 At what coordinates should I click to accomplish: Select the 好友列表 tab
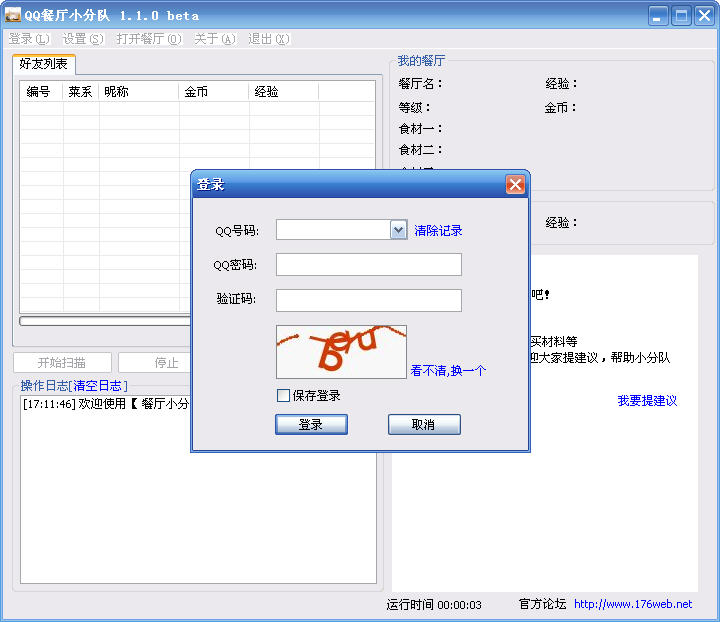44,64
